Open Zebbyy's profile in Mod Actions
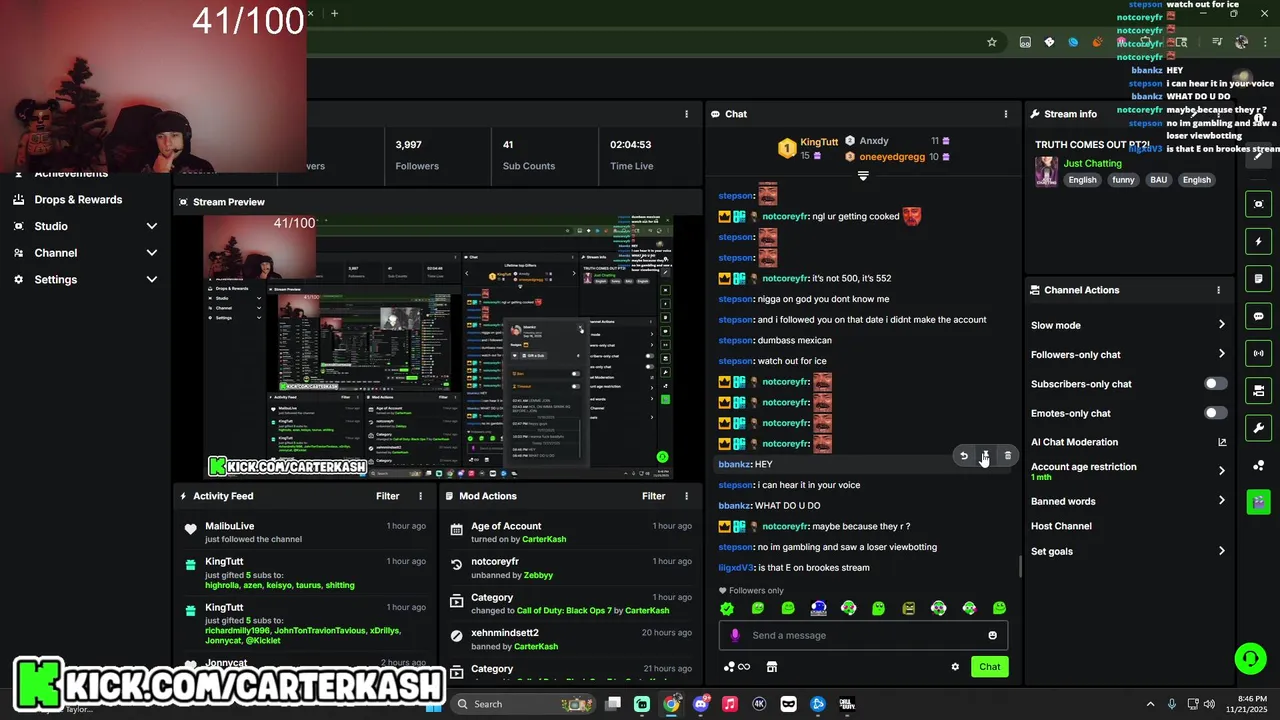Screen dimensions: 1280x720 (x=538, y=575)
